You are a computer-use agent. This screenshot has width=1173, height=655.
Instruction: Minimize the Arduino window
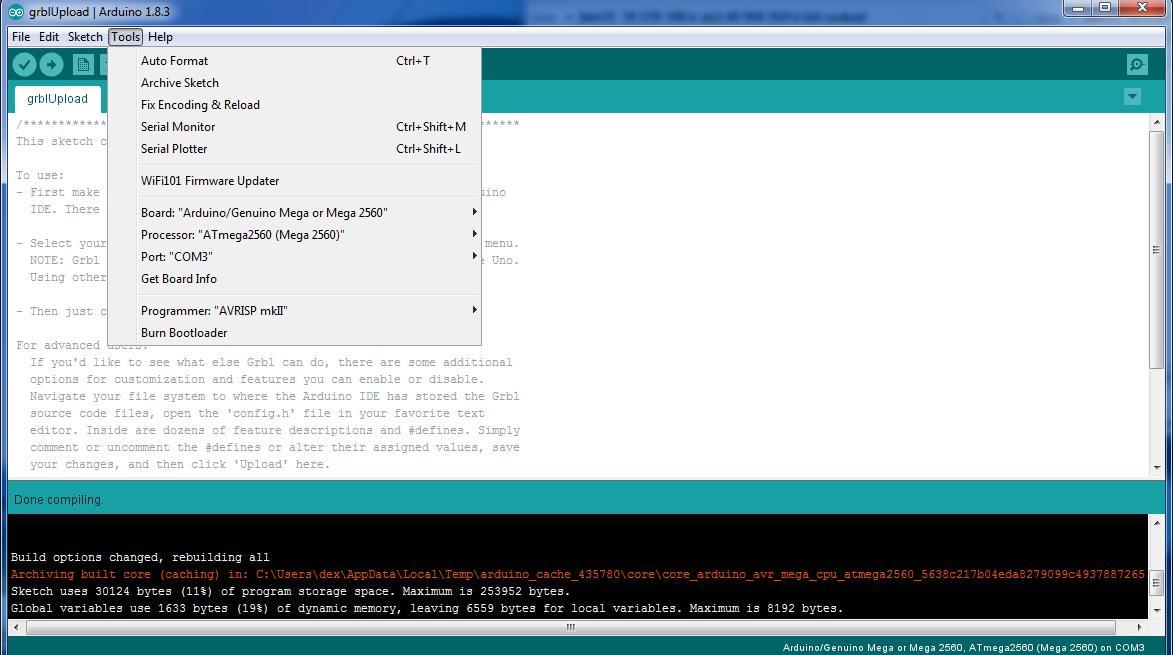tap(1078, 8)
